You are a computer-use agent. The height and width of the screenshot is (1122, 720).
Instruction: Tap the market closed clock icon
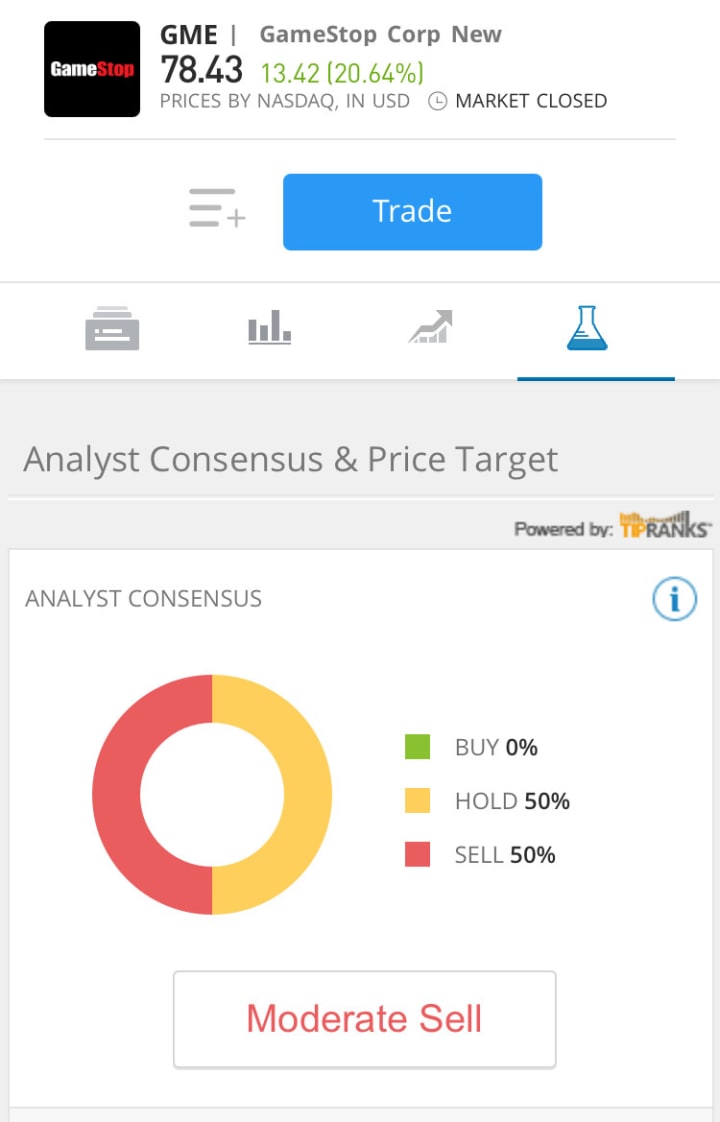click(x=437, y=101)
